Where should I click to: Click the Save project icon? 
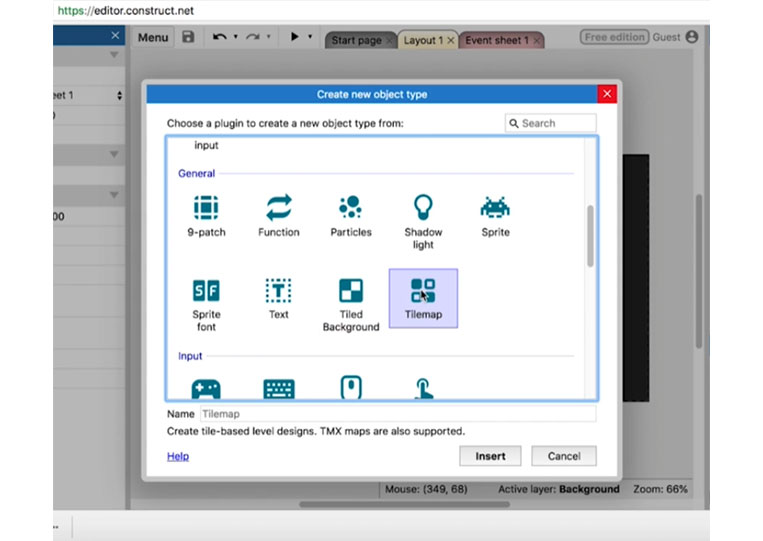tap(188, 37)
